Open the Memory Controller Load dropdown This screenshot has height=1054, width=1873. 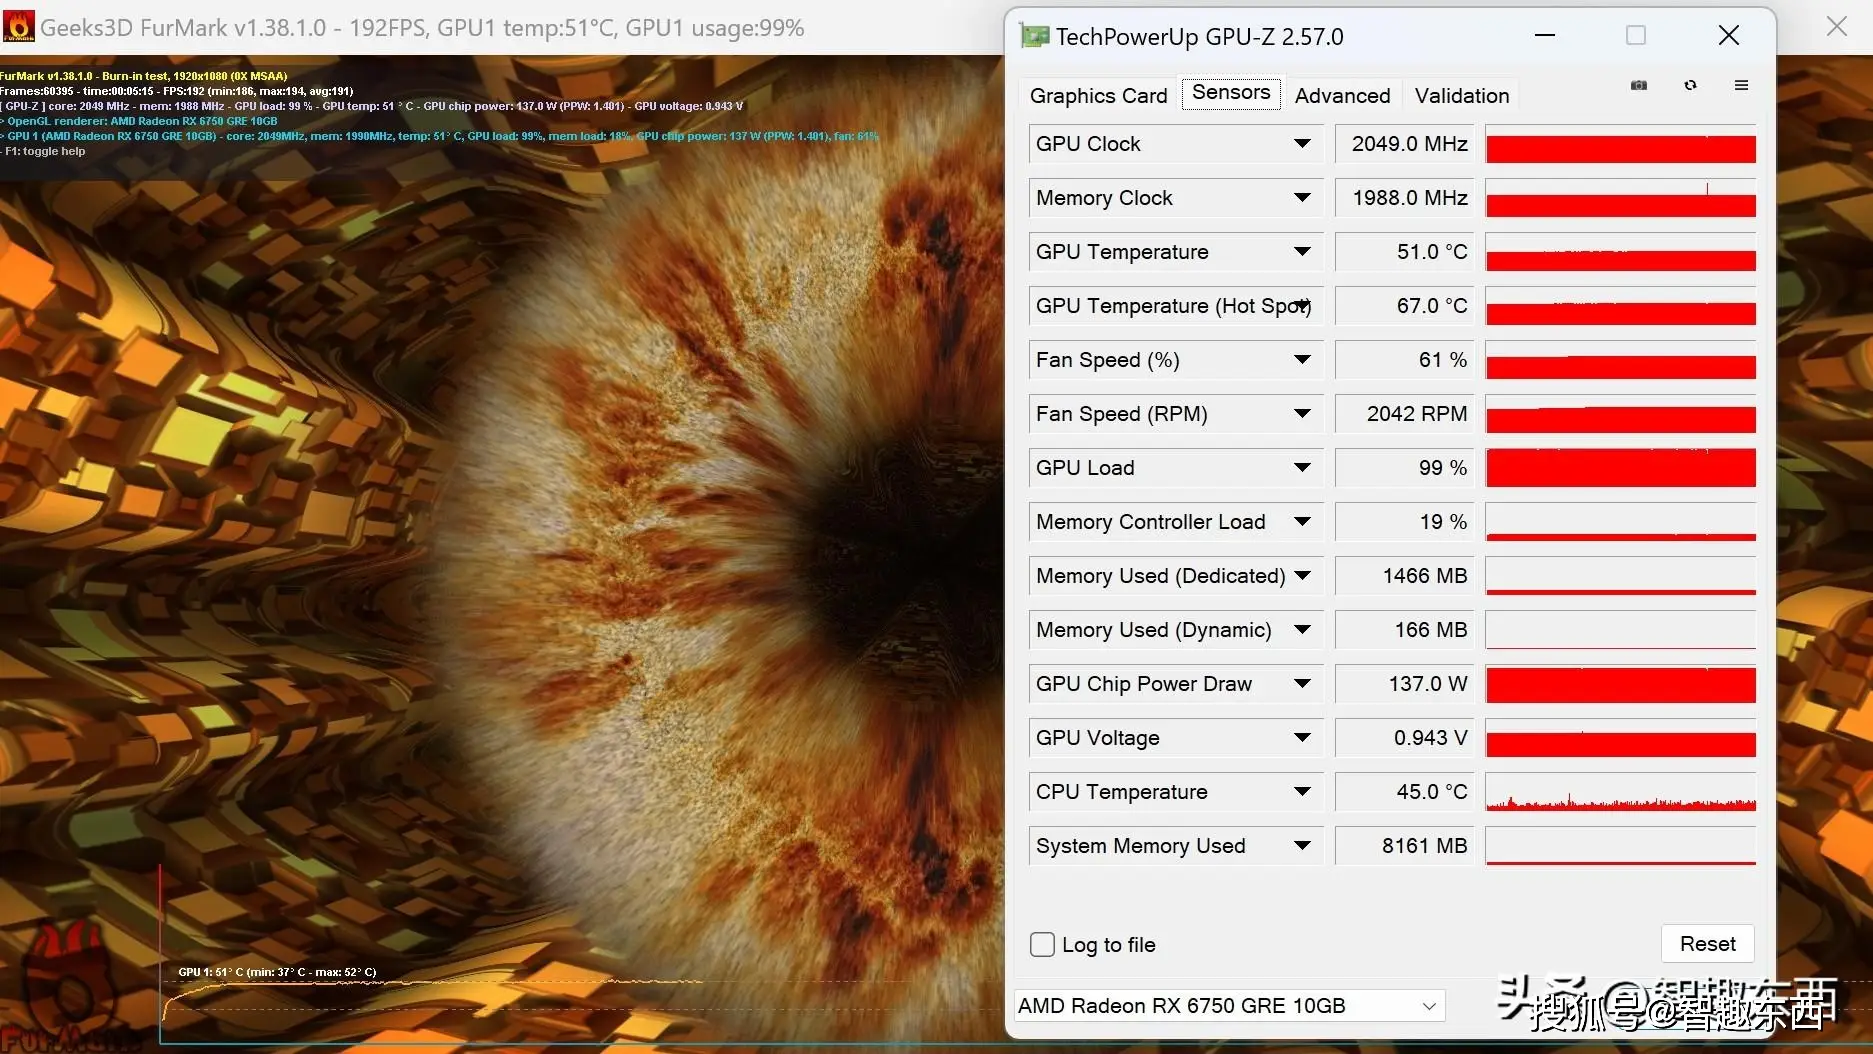(1302, 522)
